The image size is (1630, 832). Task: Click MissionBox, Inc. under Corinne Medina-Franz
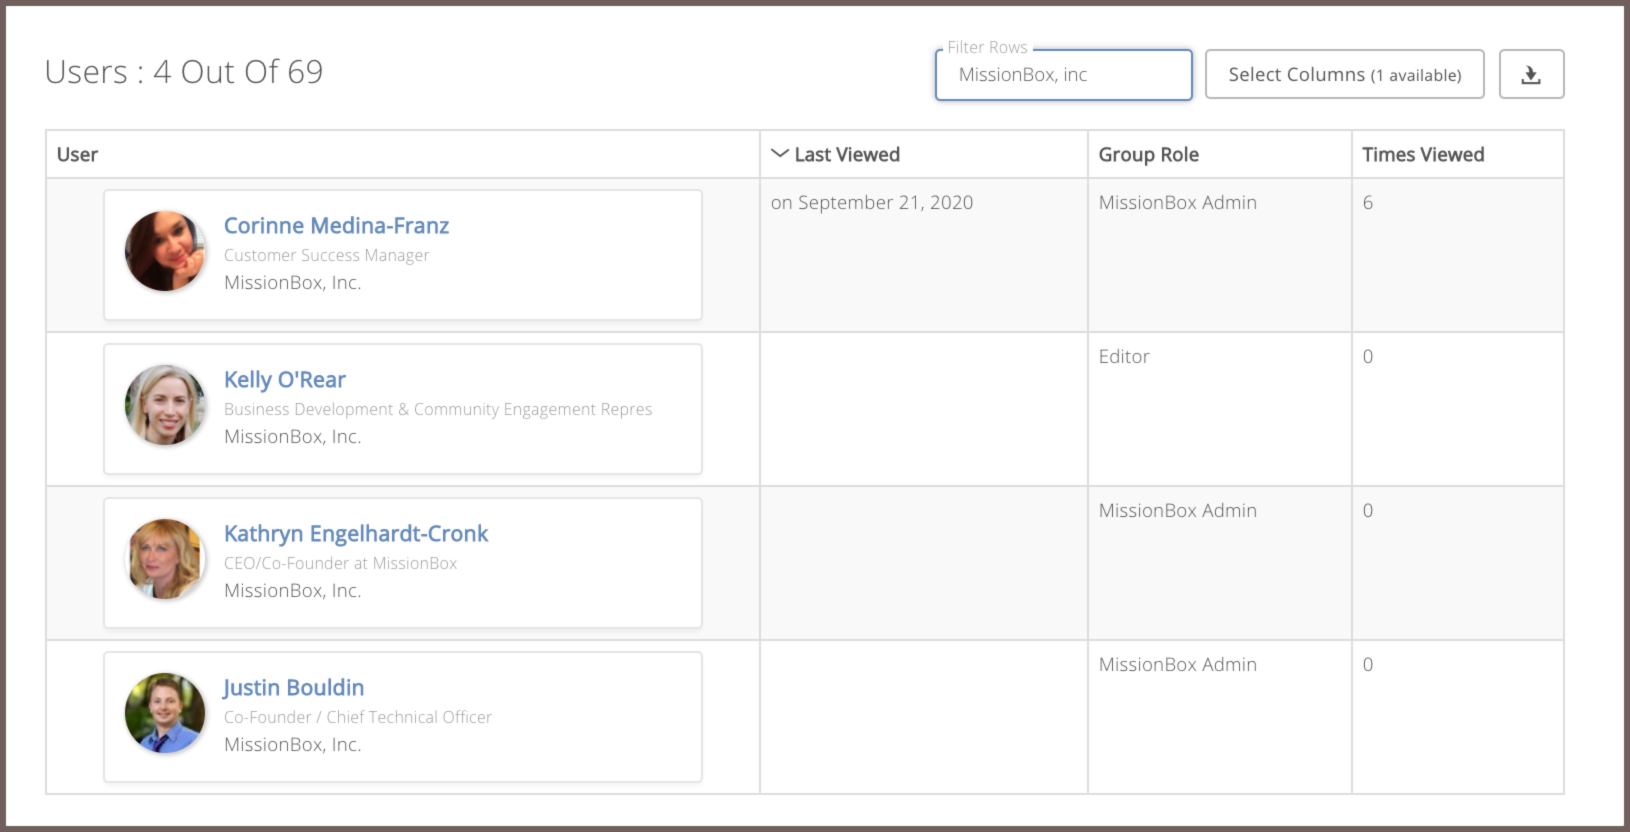(x=293, y=283)
